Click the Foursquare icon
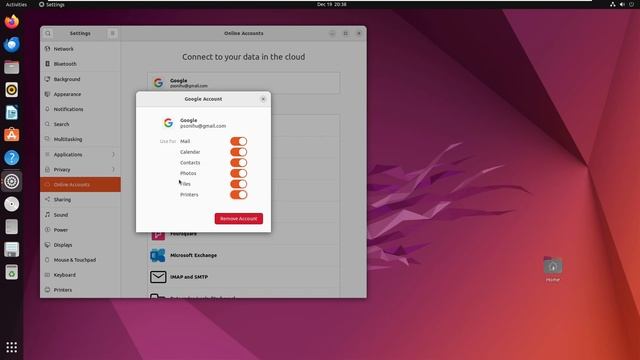Viewport: 640px width, 360px height. 158,236
